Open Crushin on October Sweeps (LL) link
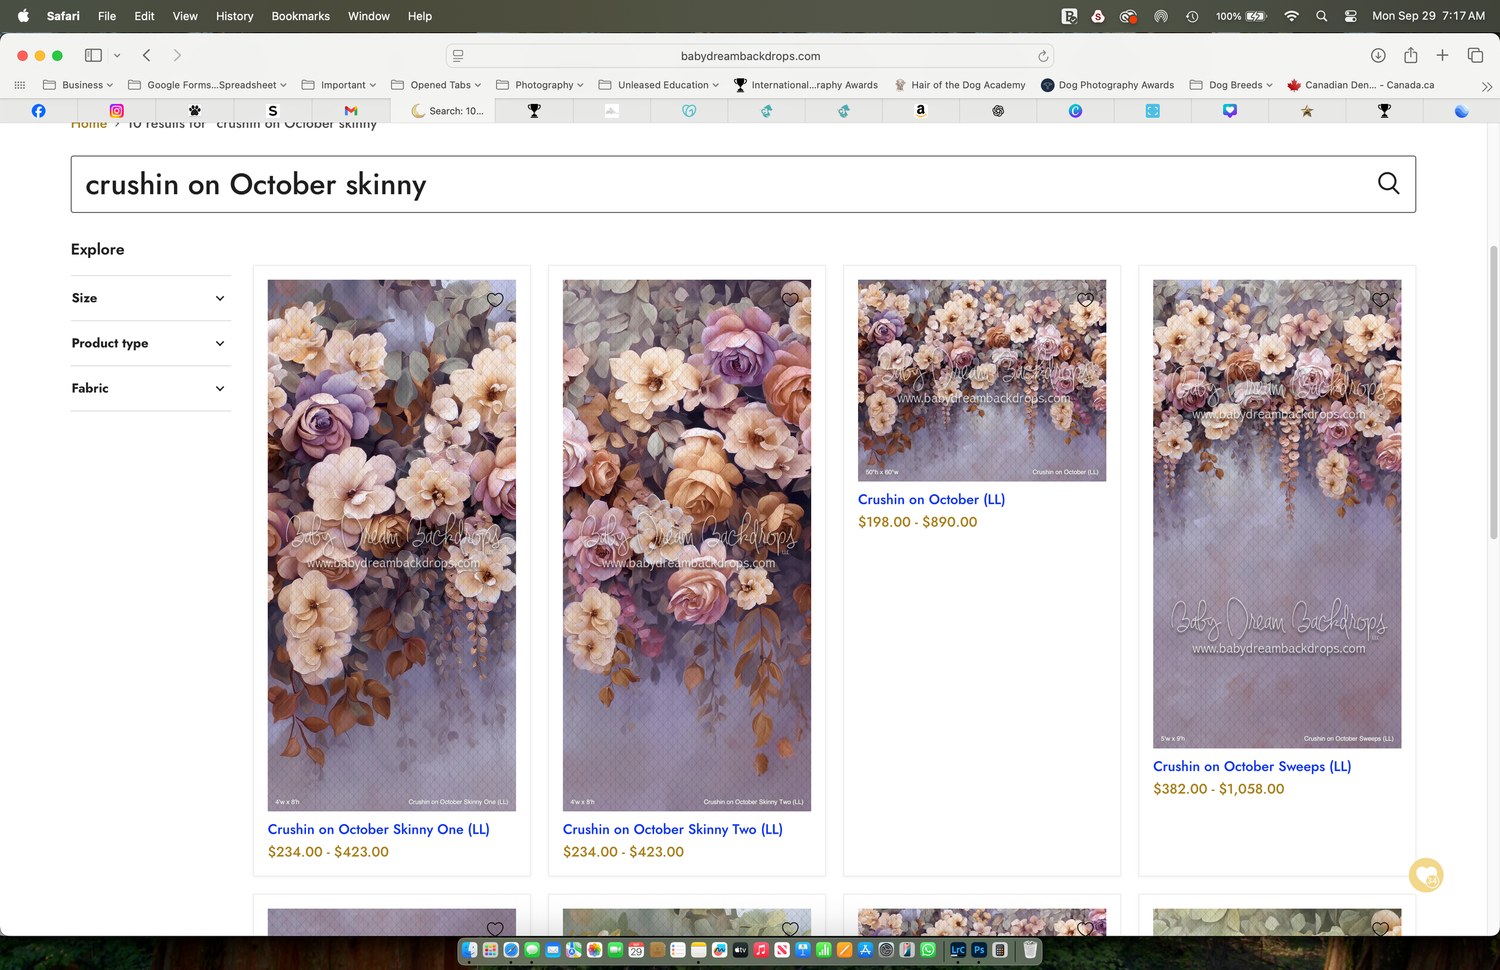Image resolution: width=1500 pixels, height=970 pixels. (1252, 766)
